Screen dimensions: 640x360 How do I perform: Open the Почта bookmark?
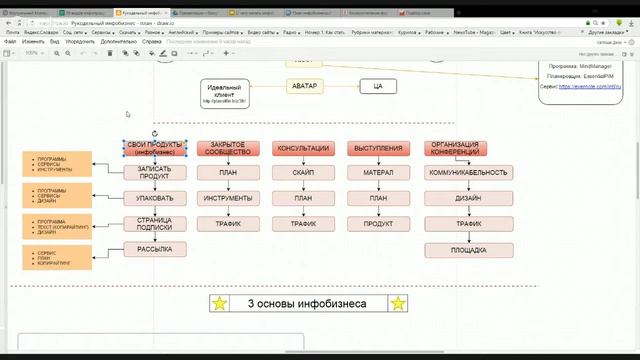(13, 32)
